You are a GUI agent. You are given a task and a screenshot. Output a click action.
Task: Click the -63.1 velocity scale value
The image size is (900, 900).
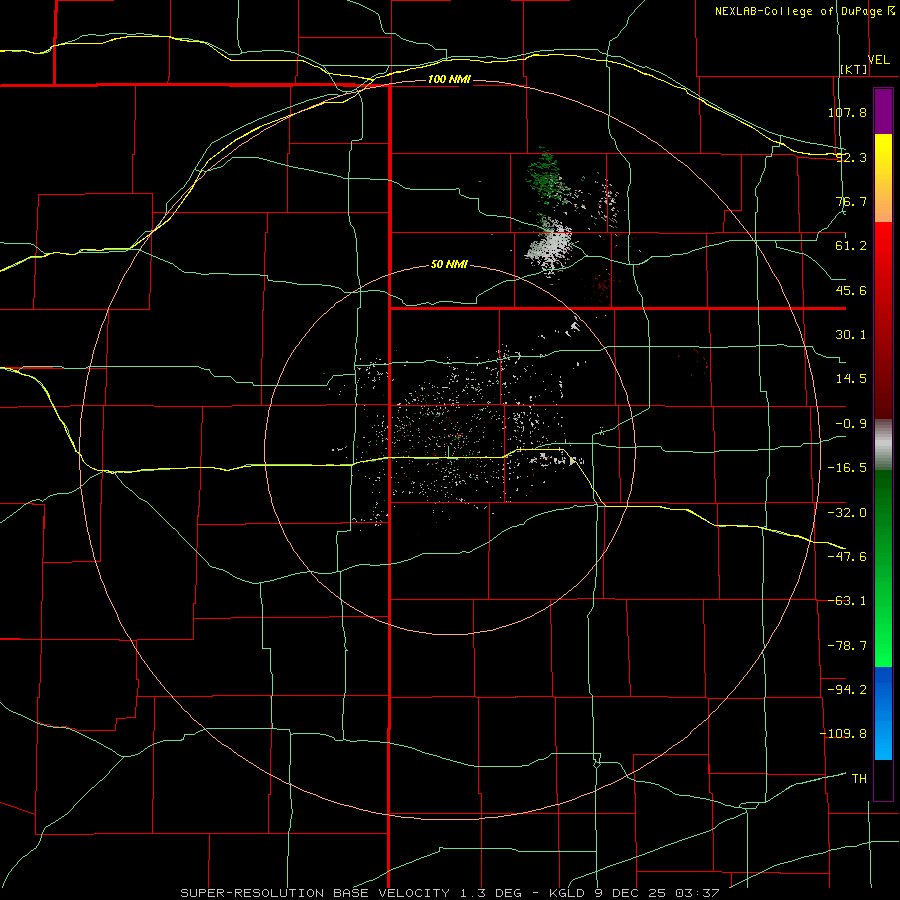[847, 601]
